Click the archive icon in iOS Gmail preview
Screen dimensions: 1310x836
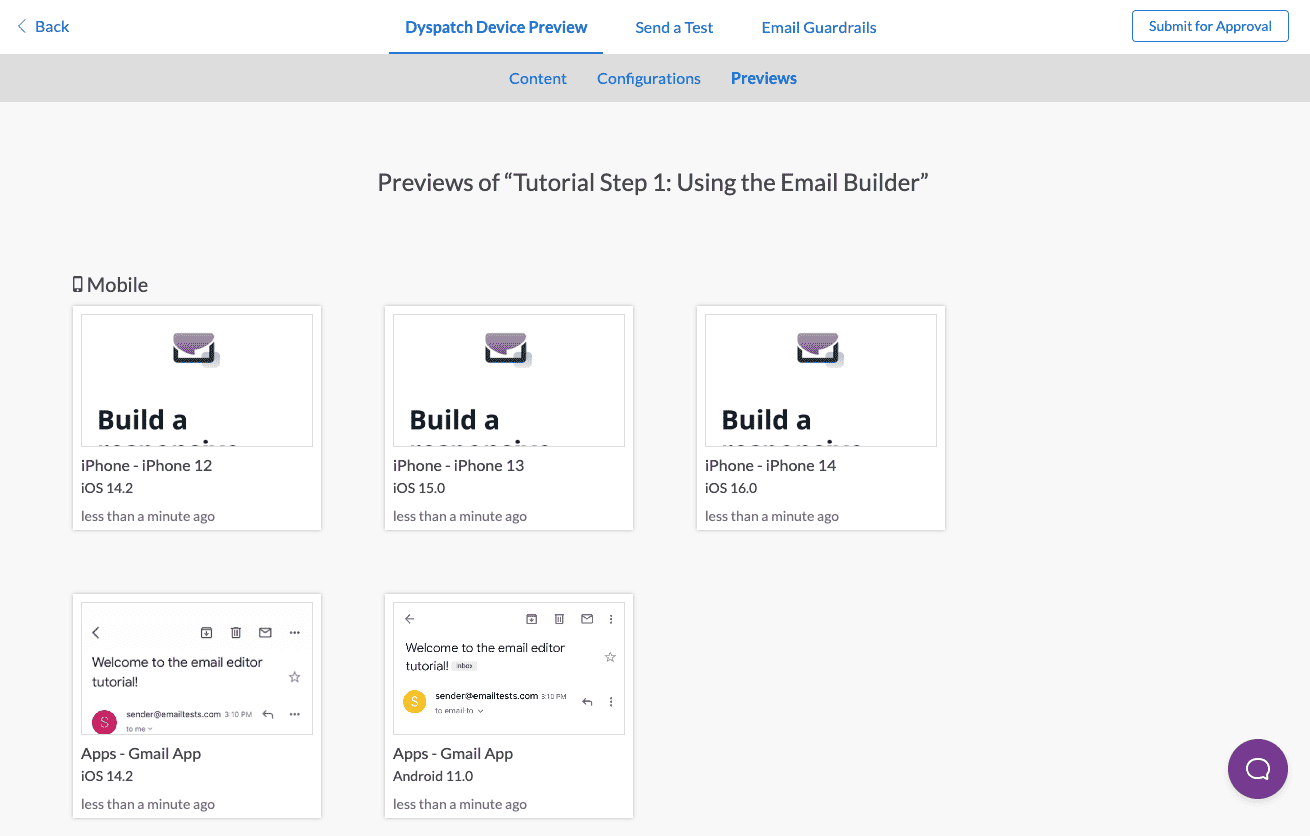click(x=206, y=632)
